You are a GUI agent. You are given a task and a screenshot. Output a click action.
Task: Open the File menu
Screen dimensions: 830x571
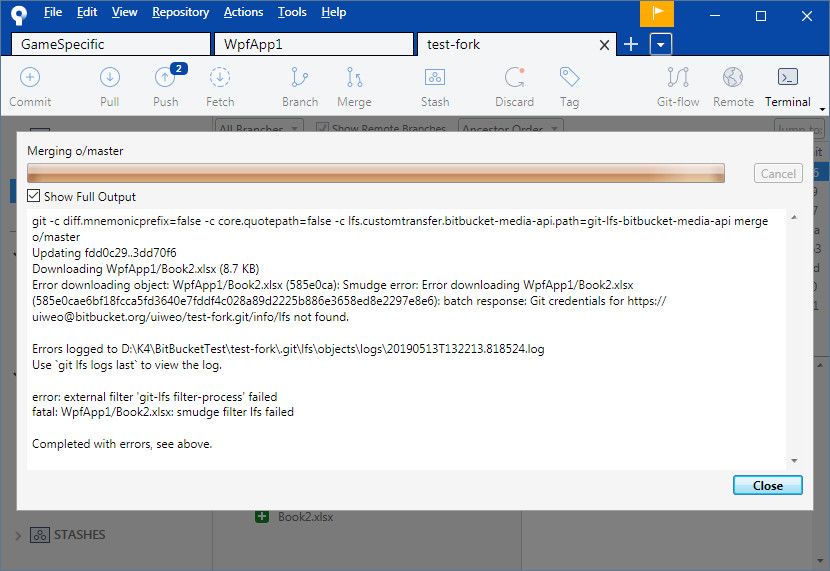click(x=53, y=12)
